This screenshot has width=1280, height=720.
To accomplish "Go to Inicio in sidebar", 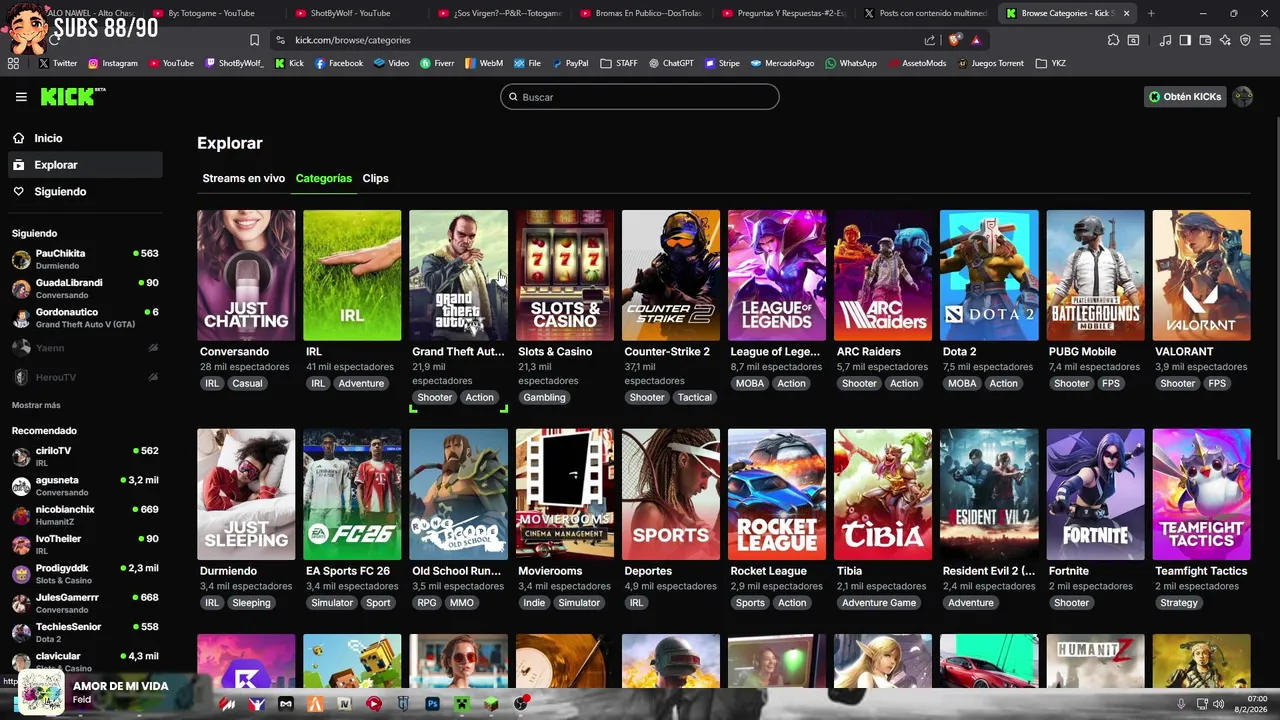I will click(85, 138).
